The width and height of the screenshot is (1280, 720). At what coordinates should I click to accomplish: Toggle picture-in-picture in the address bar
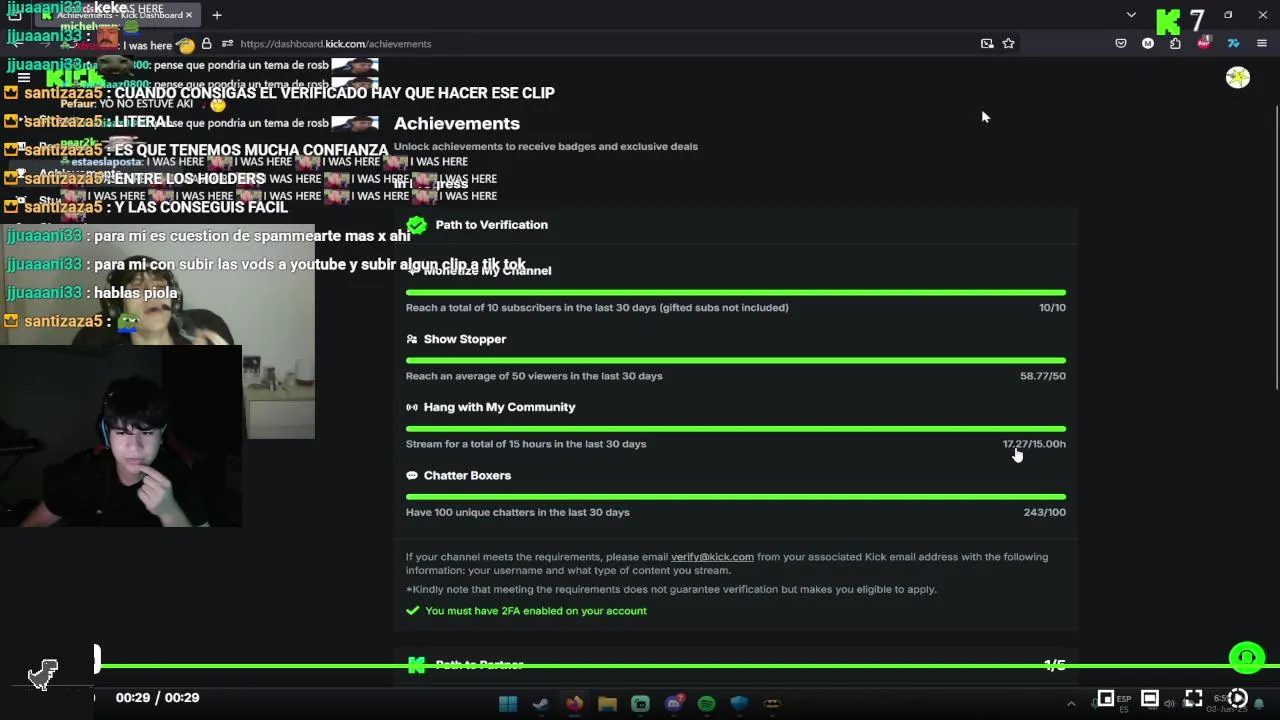(x=987, y=43)
